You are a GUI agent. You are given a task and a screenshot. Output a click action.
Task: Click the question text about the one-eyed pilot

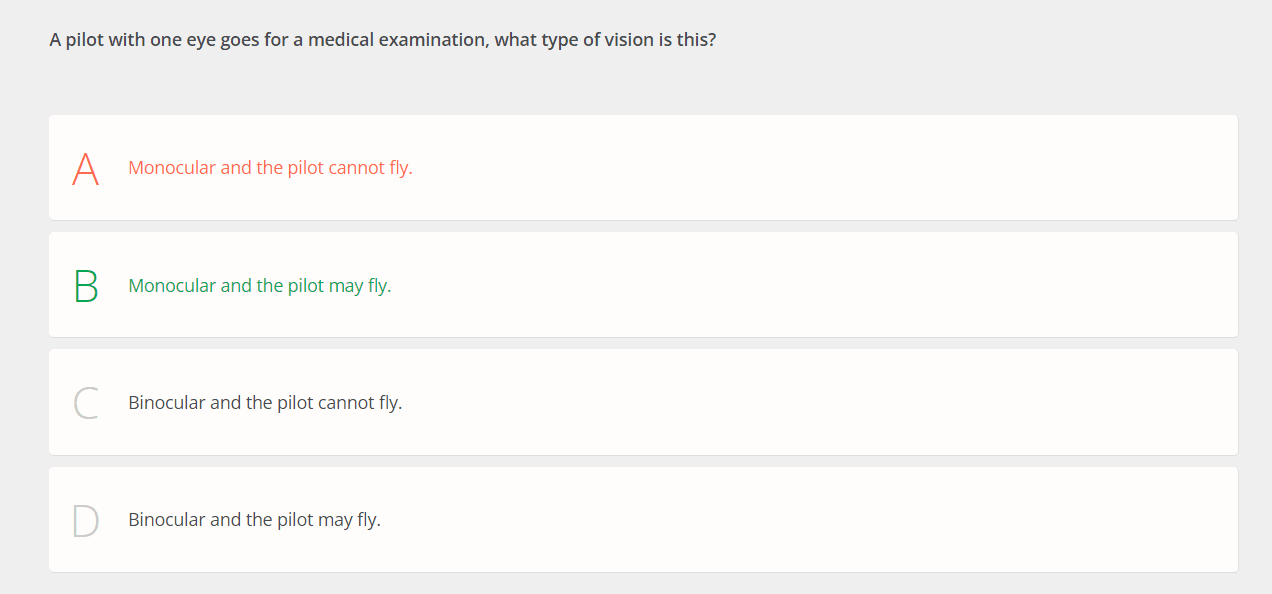[x=382, y=41]
